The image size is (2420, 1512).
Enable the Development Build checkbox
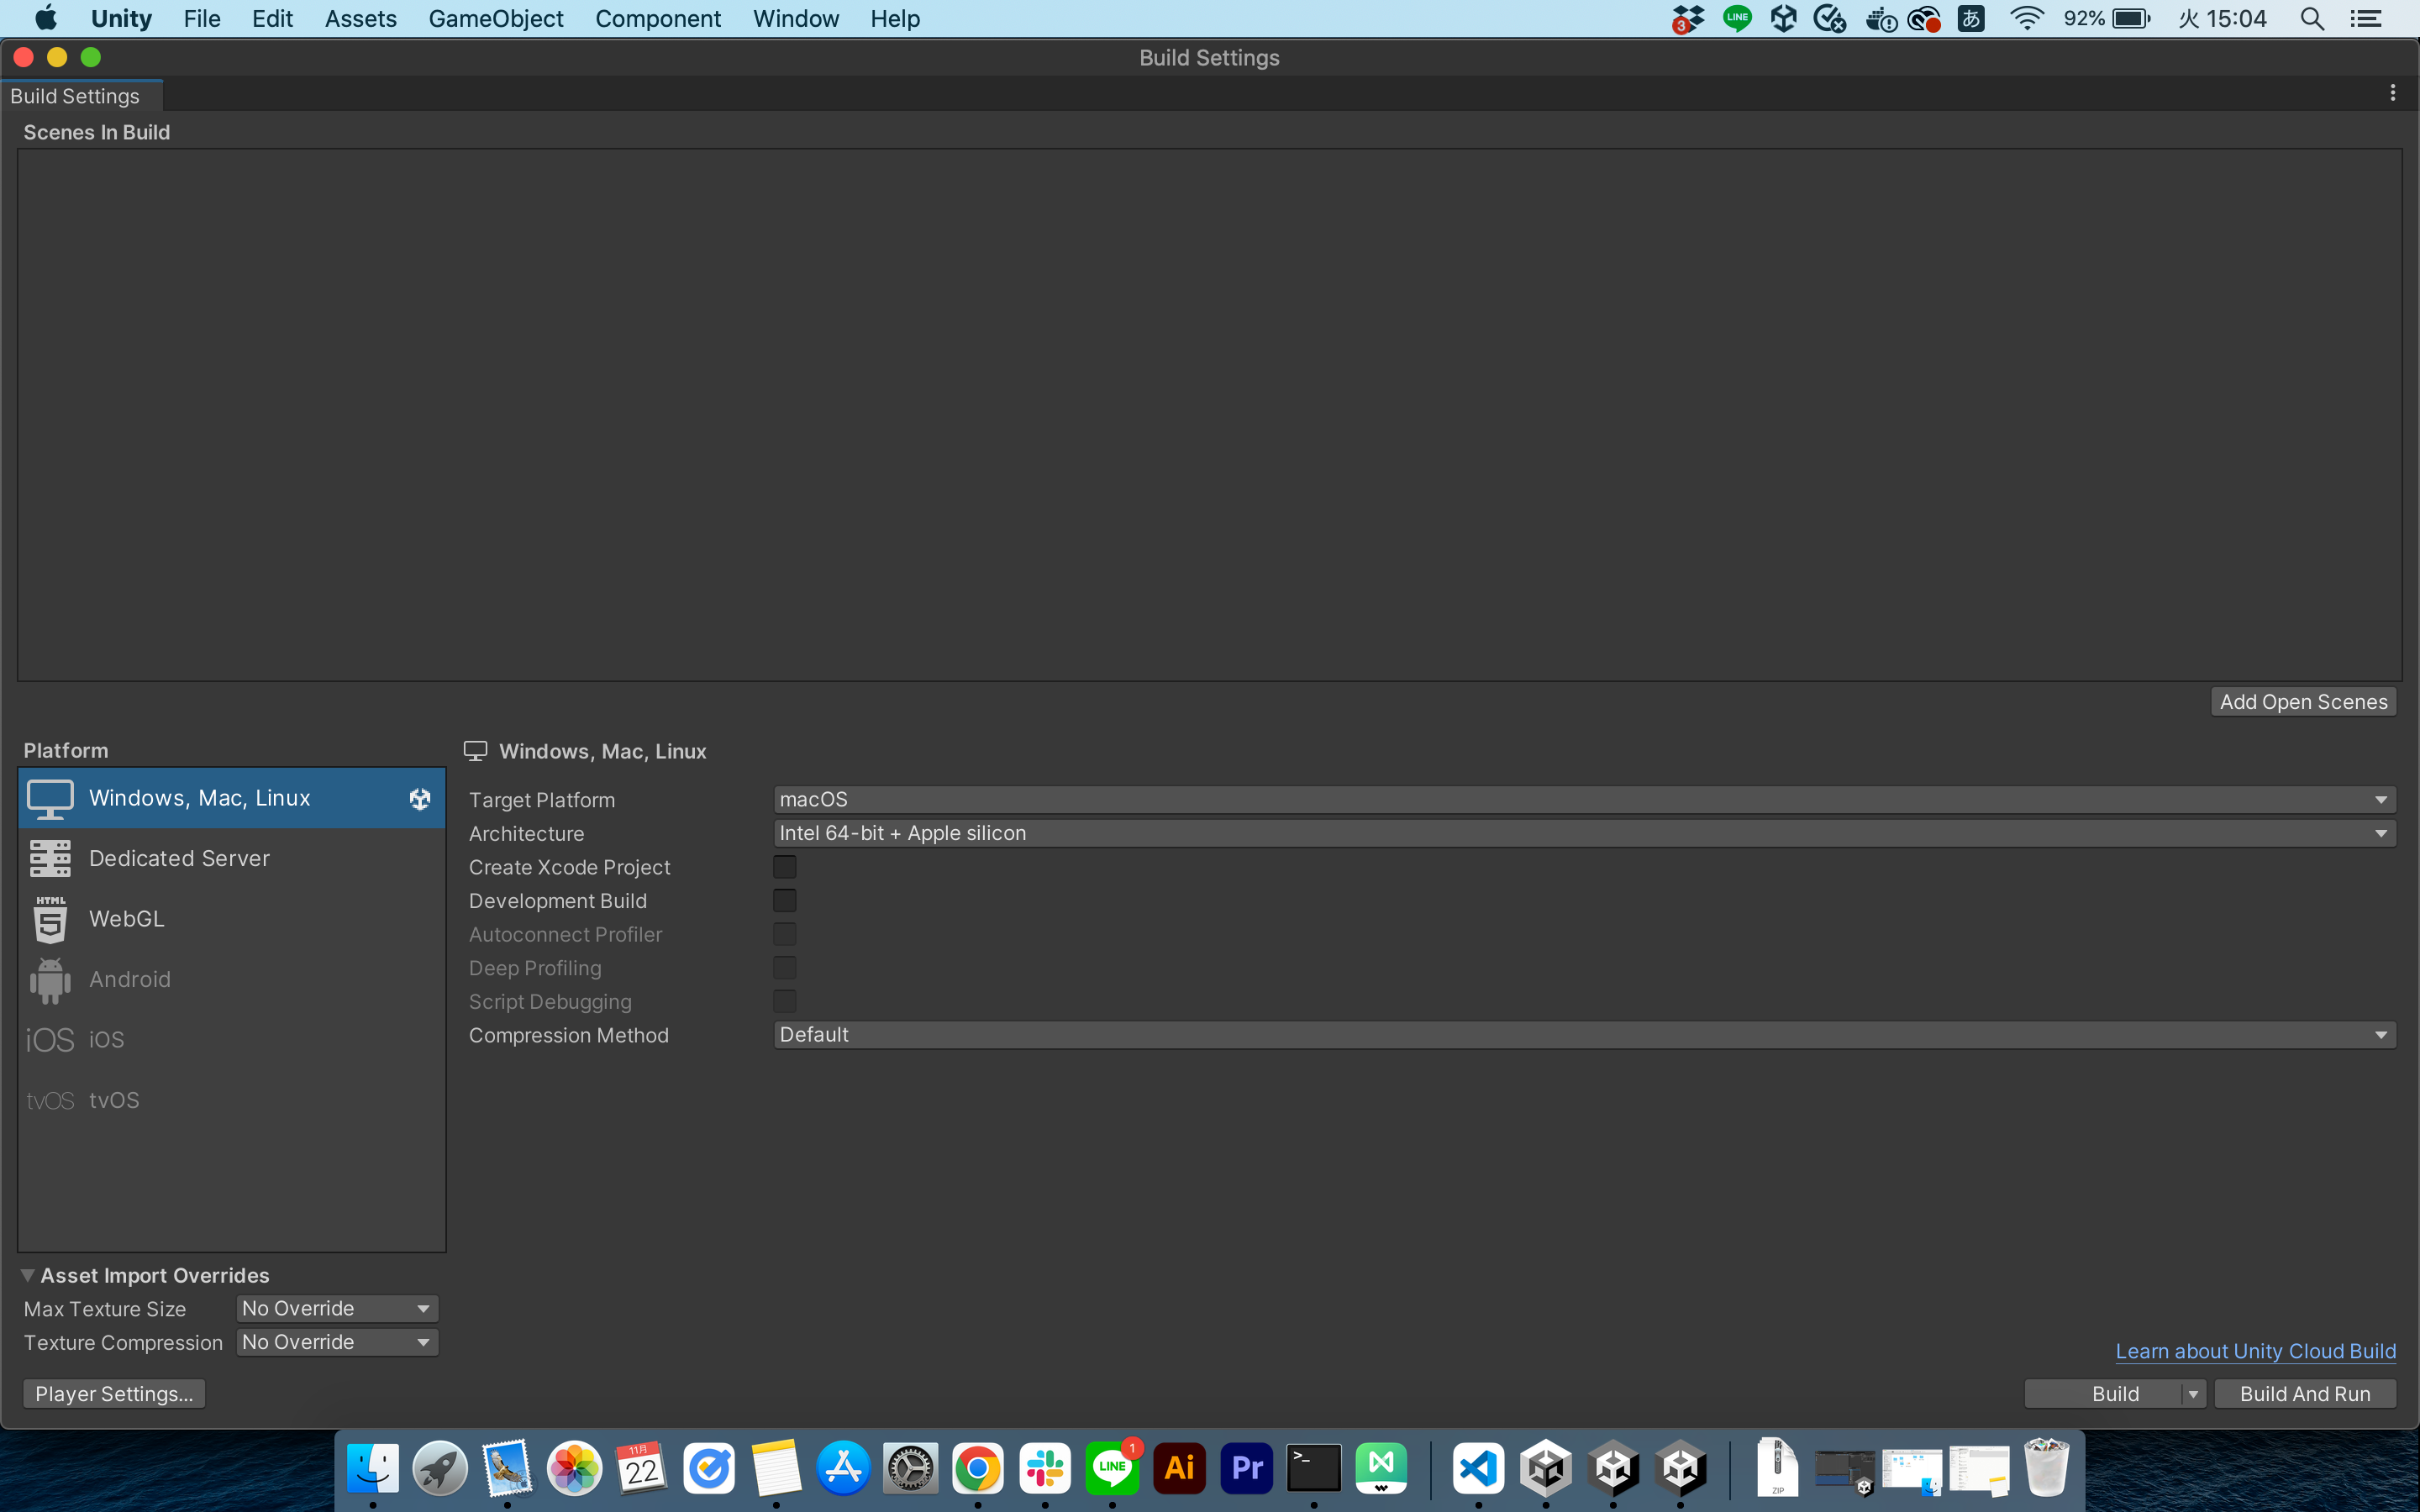click(x=785, y=901)
